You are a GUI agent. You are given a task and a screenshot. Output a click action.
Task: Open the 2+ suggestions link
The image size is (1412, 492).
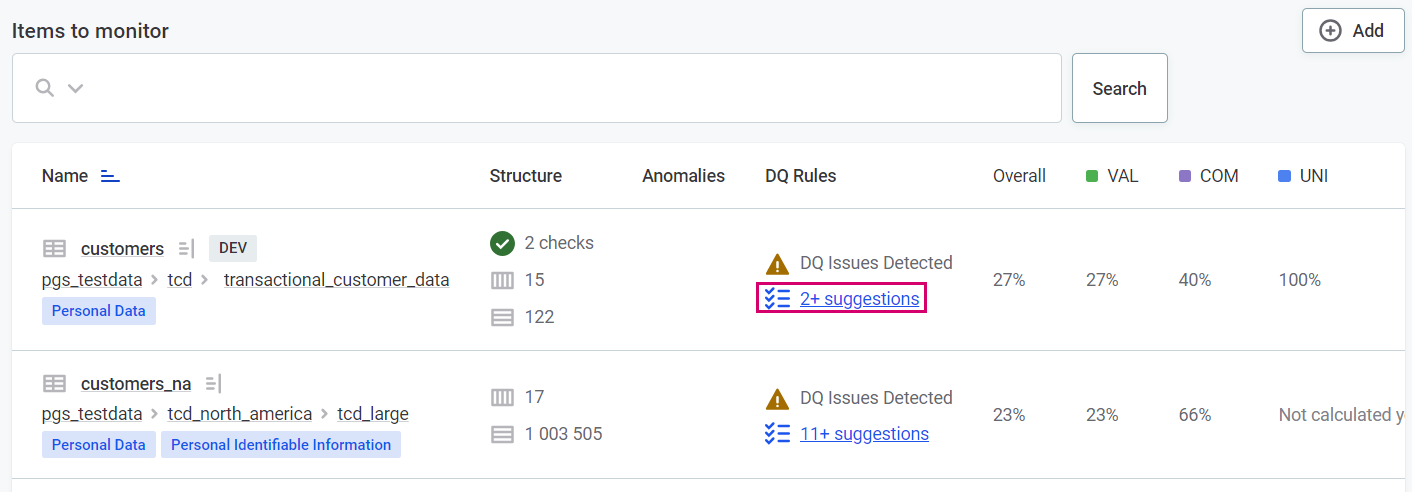[x=858, y=299]
